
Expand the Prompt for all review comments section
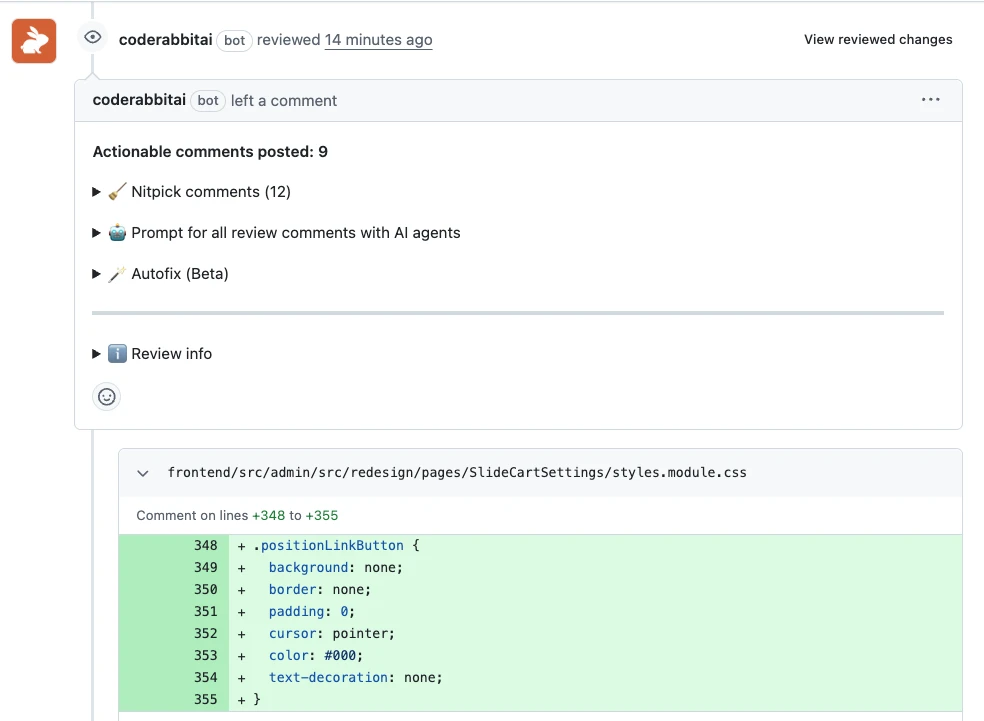point(96,232)
